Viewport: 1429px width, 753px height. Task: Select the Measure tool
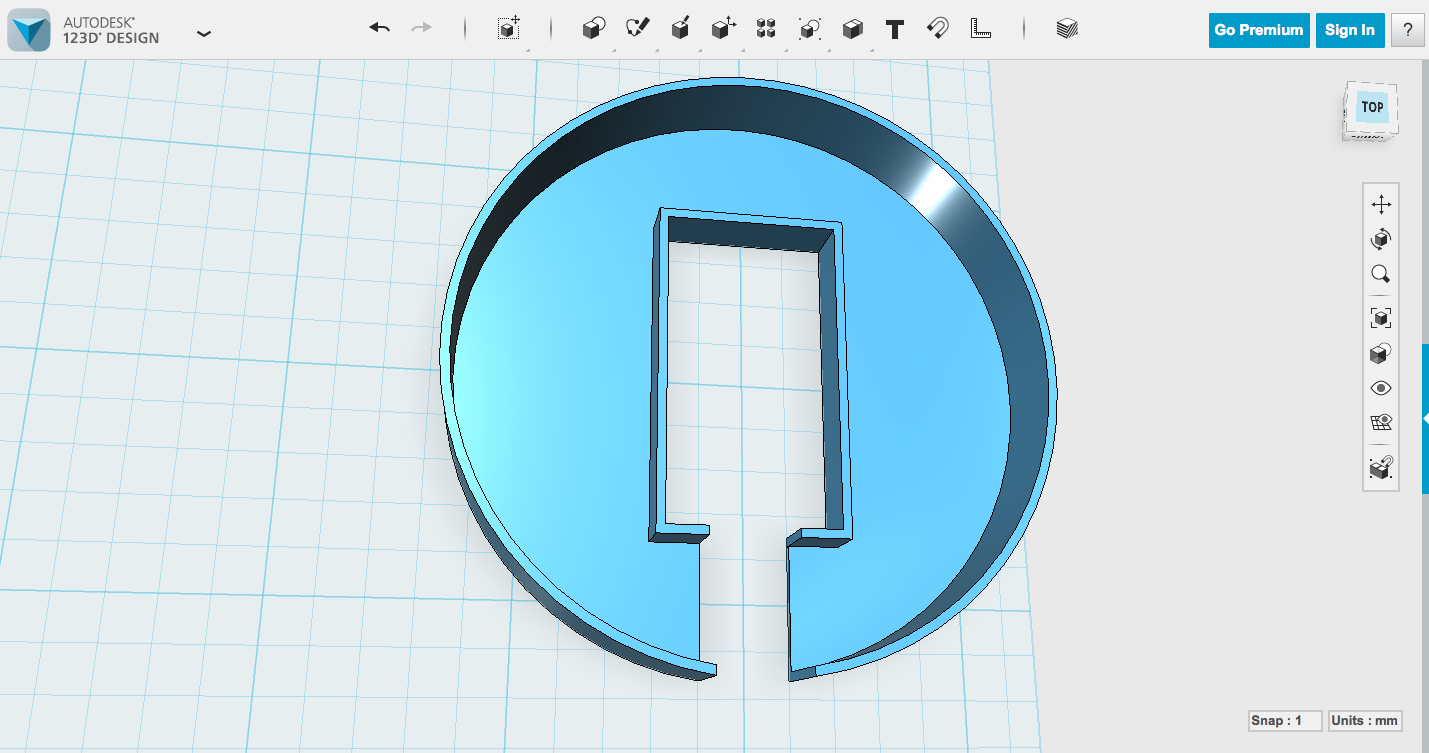click(980, 29)
